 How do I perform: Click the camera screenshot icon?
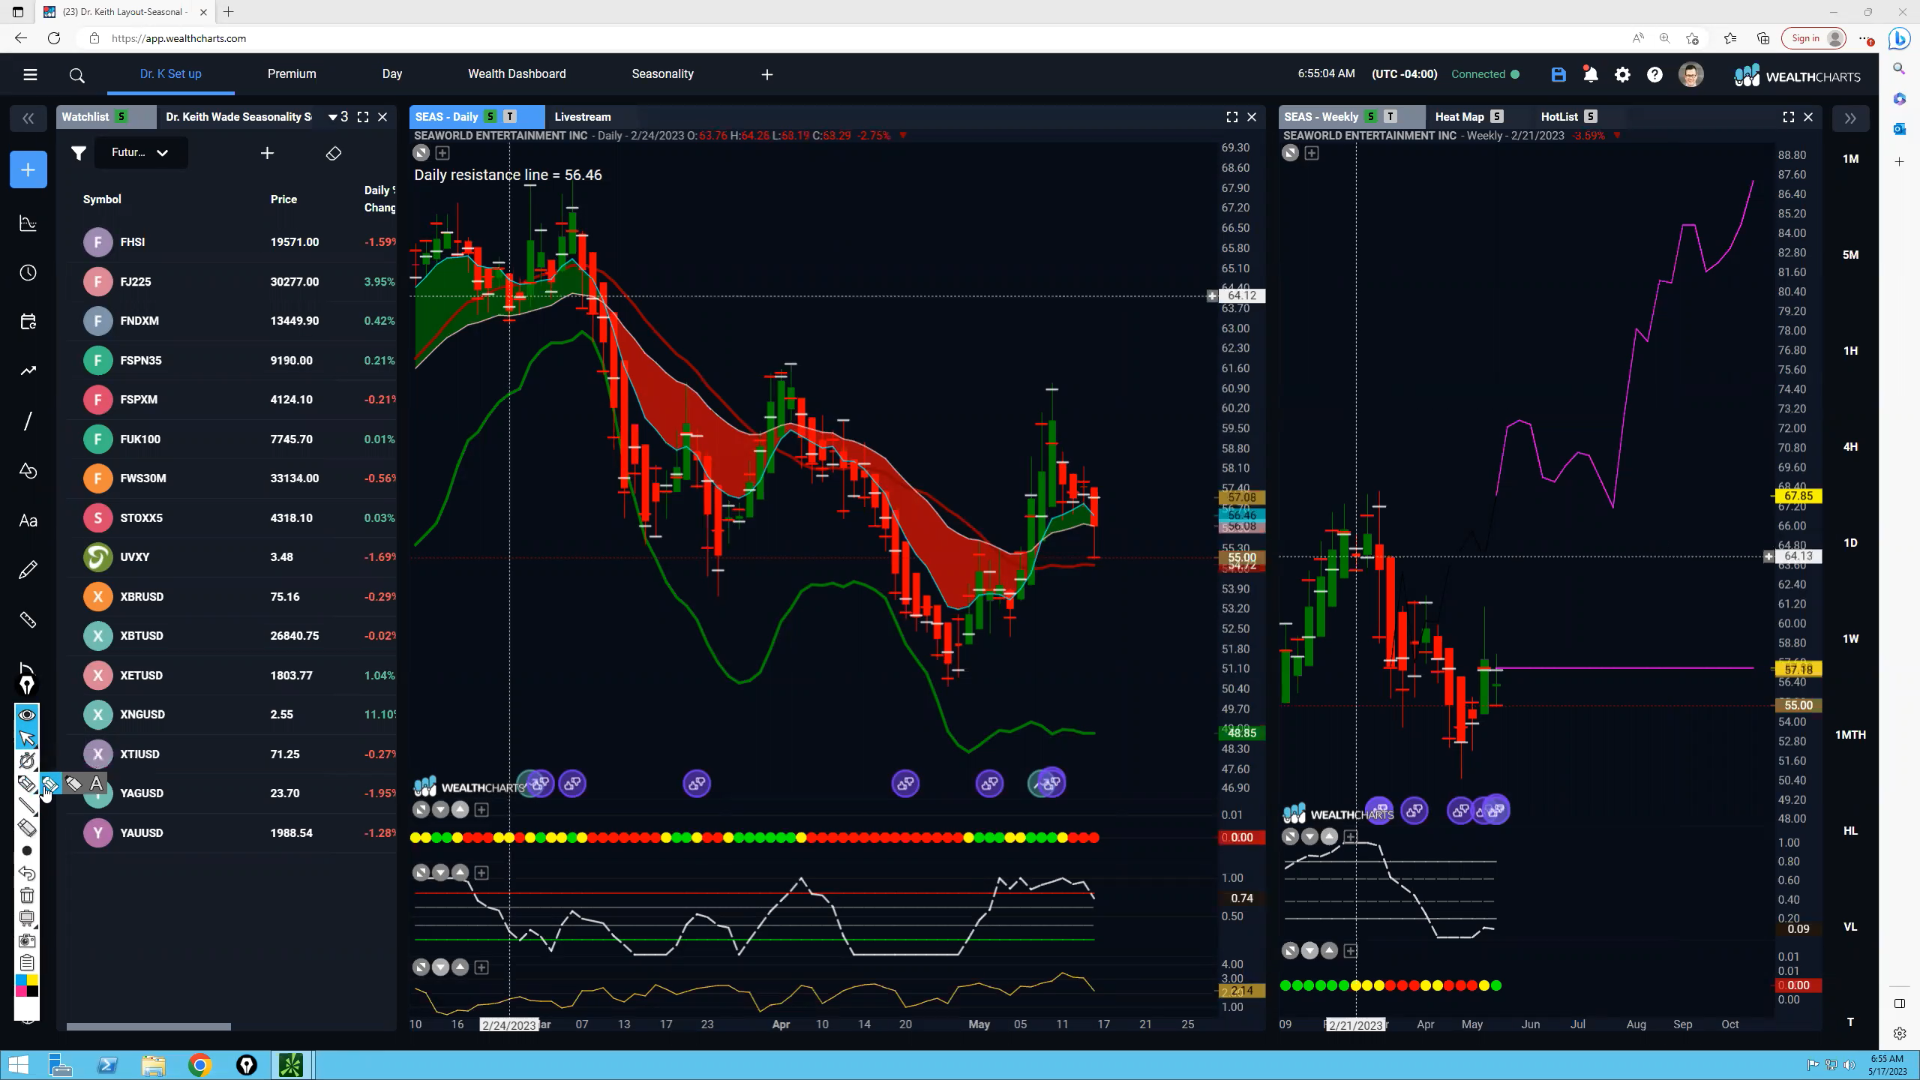(27, 941)
